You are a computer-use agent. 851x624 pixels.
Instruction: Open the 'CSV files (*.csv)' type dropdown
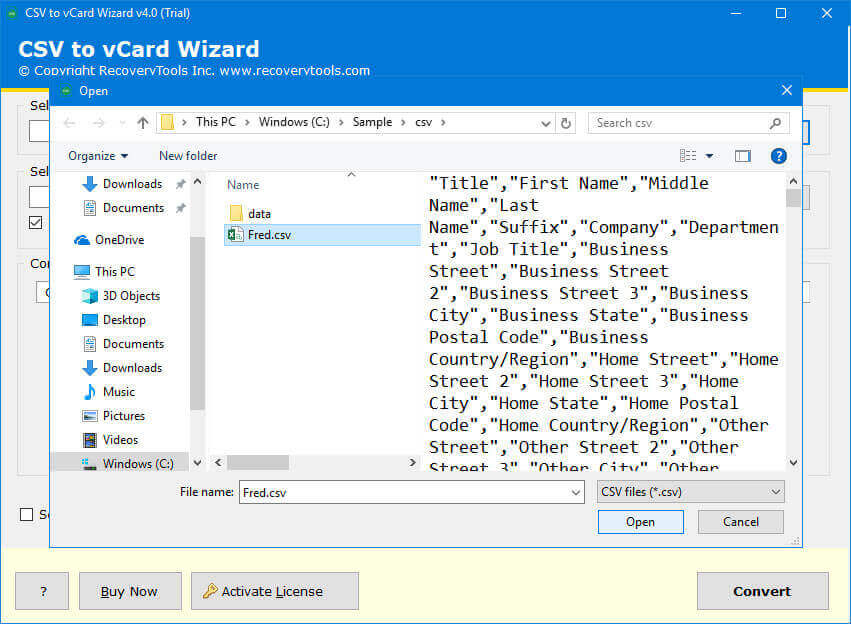pyautogui.click(x=690, y=492)
